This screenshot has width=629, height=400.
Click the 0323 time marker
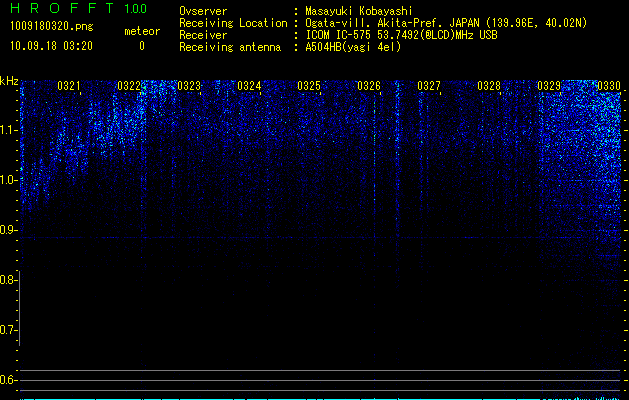click(189, 86)
